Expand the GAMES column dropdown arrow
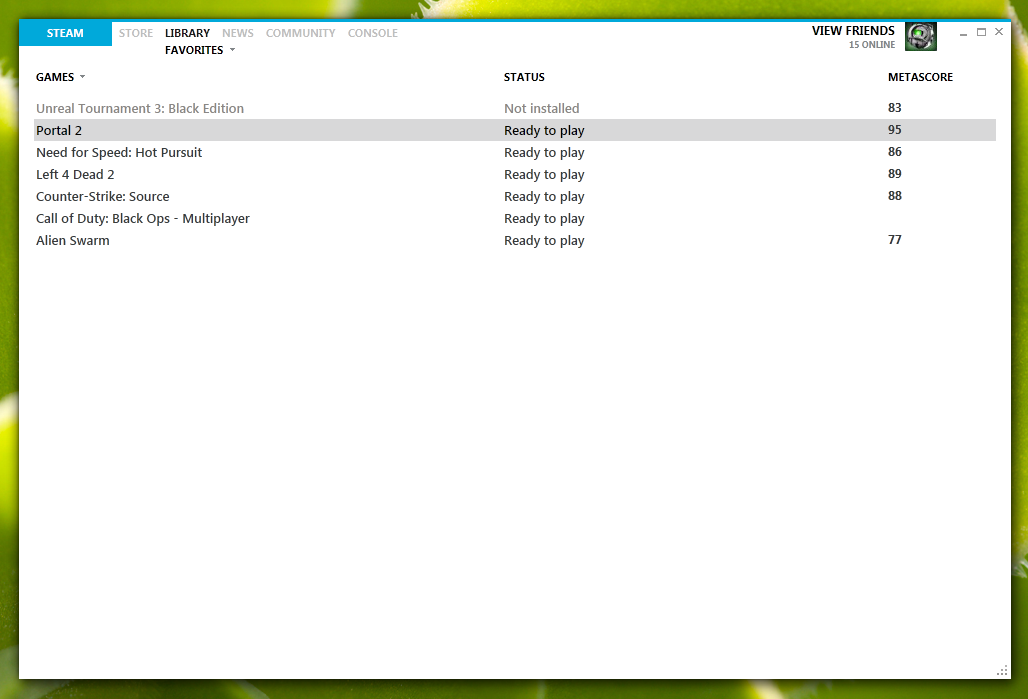This screenshot has height=699, width=1028. point(83,77)
